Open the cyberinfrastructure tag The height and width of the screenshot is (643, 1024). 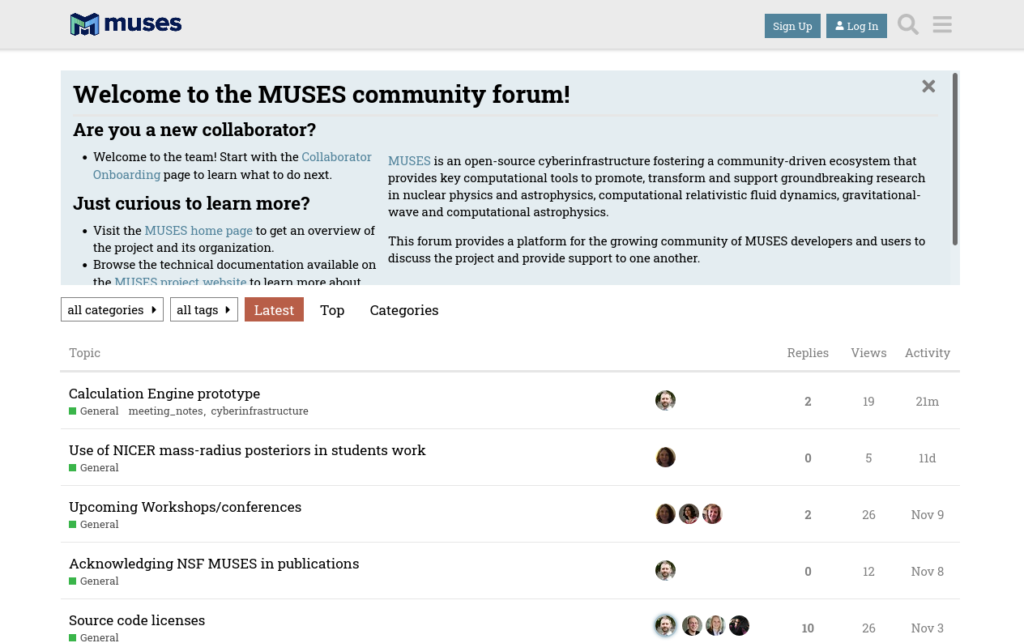coord(259,411)
